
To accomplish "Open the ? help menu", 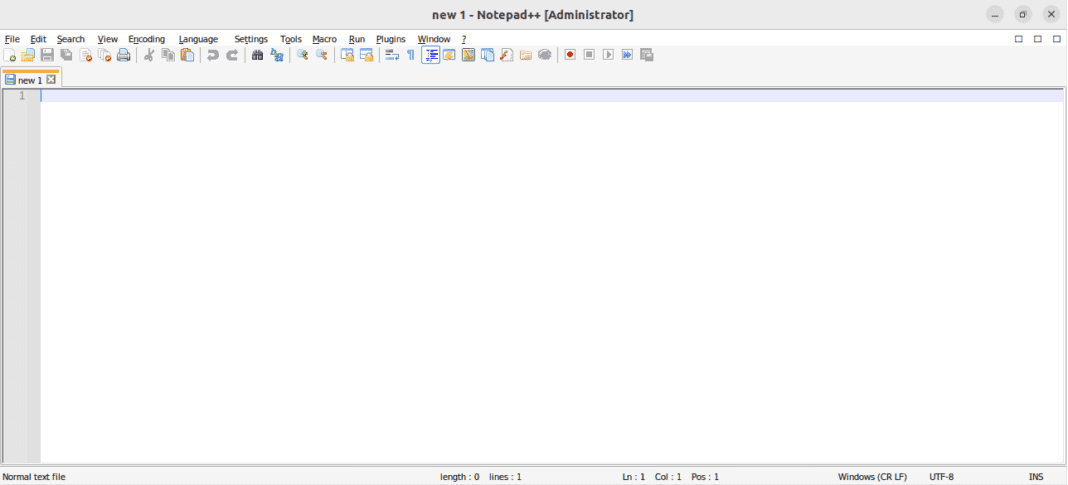I will pos(464,39).
